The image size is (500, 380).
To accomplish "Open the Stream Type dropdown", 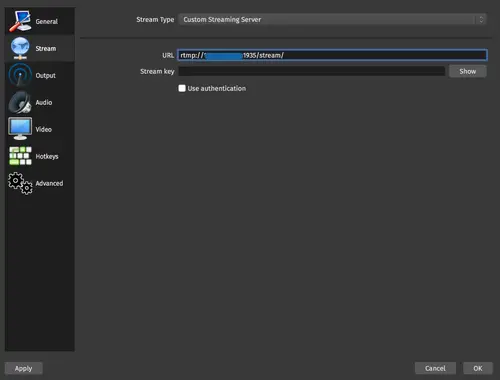I will click(x=332, y=19).
